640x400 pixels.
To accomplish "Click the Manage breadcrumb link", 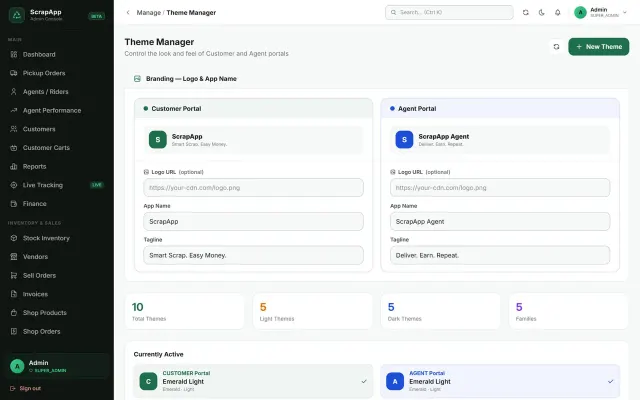I will pos(149,13).
